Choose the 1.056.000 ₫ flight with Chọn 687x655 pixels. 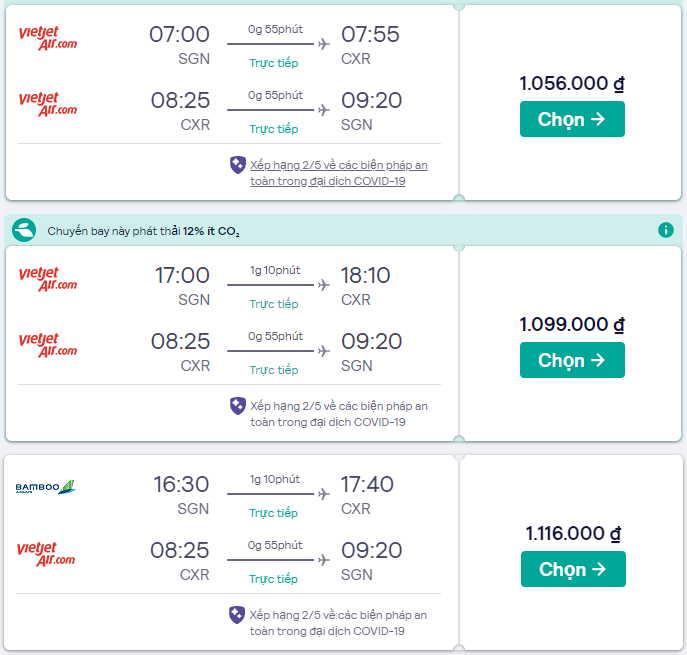[572, 119]
